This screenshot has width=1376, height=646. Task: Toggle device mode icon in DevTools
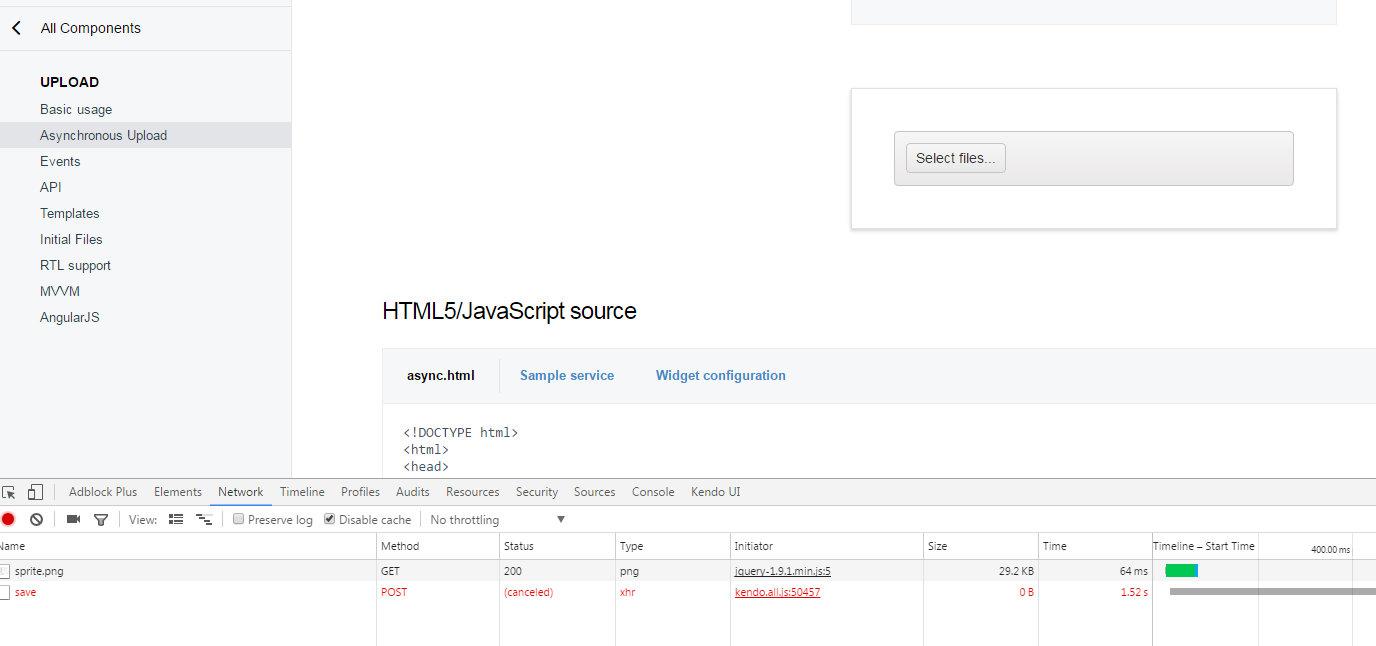point(35,492)
